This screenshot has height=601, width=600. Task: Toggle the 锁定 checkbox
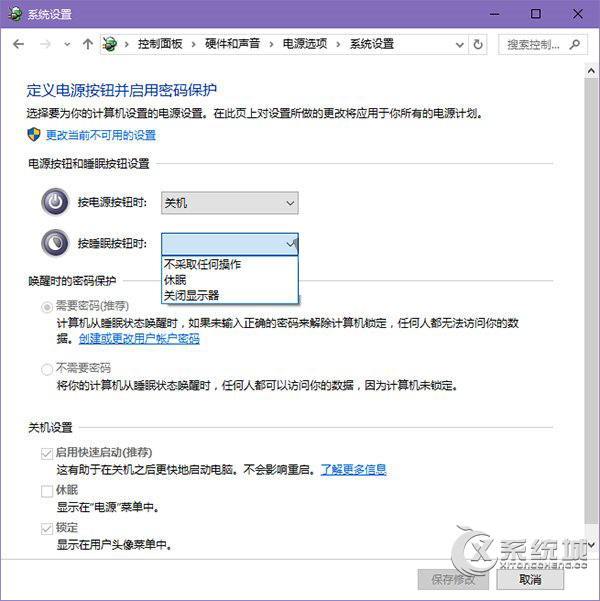tap(47, 529)
